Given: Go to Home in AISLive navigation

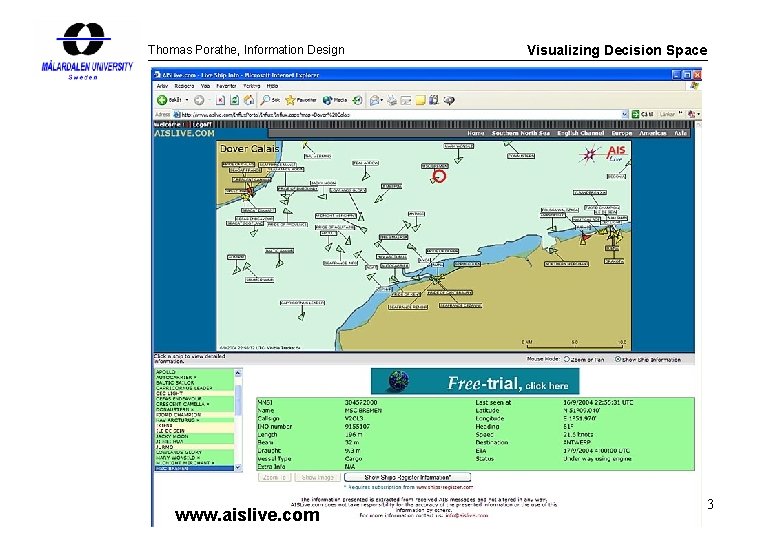Looking at the screenshot, I should point(476,133).
